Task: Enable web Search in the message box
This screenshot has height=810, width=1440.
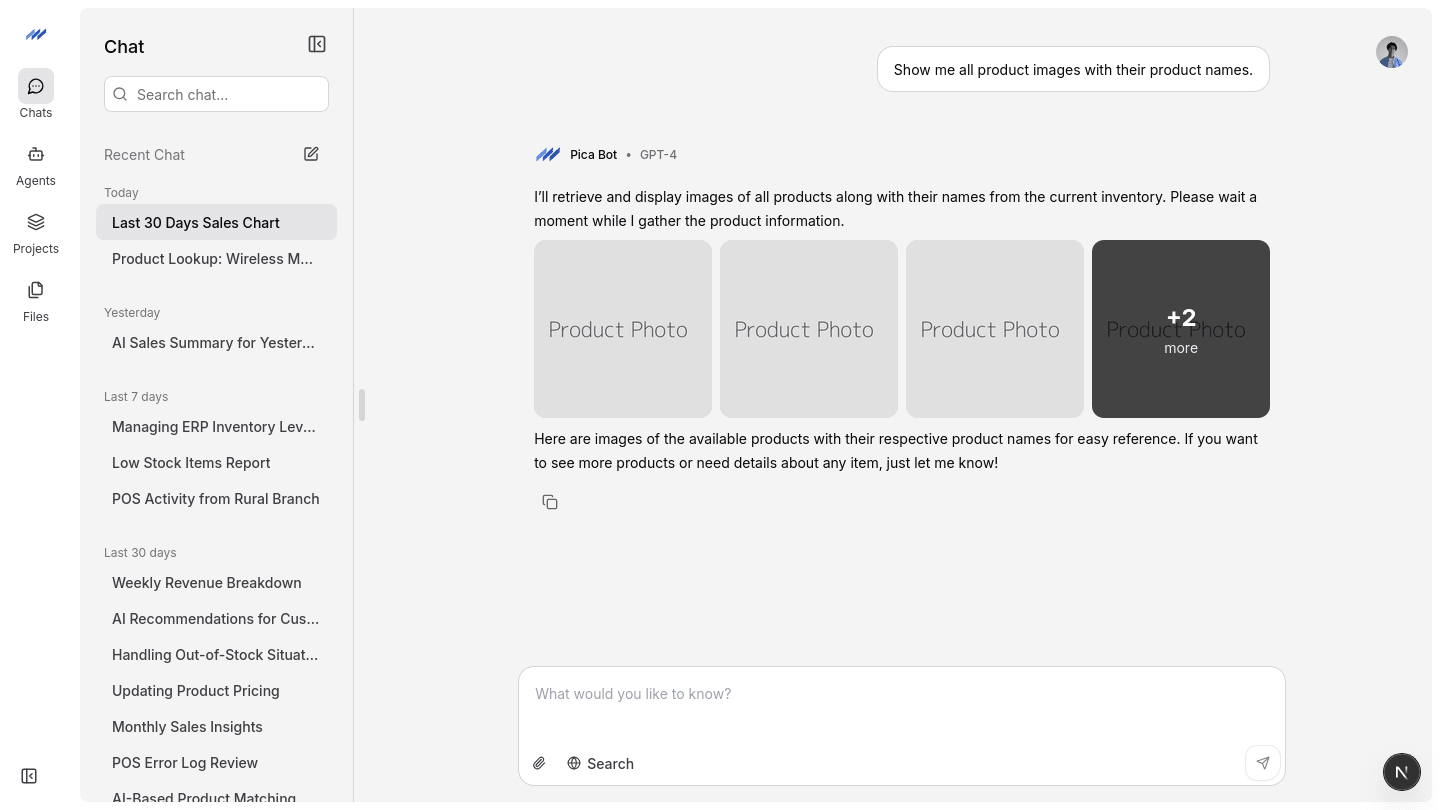Action: (x=600, y=763)
